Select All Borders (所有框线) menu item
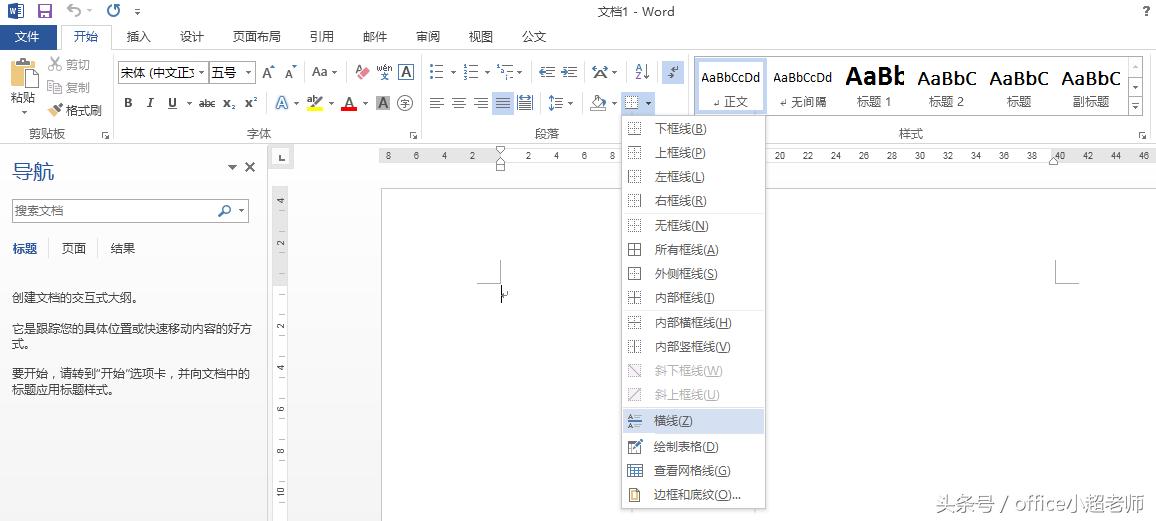Image resolution: width=1156 pixels, height=521 pixels. (693, 250)
